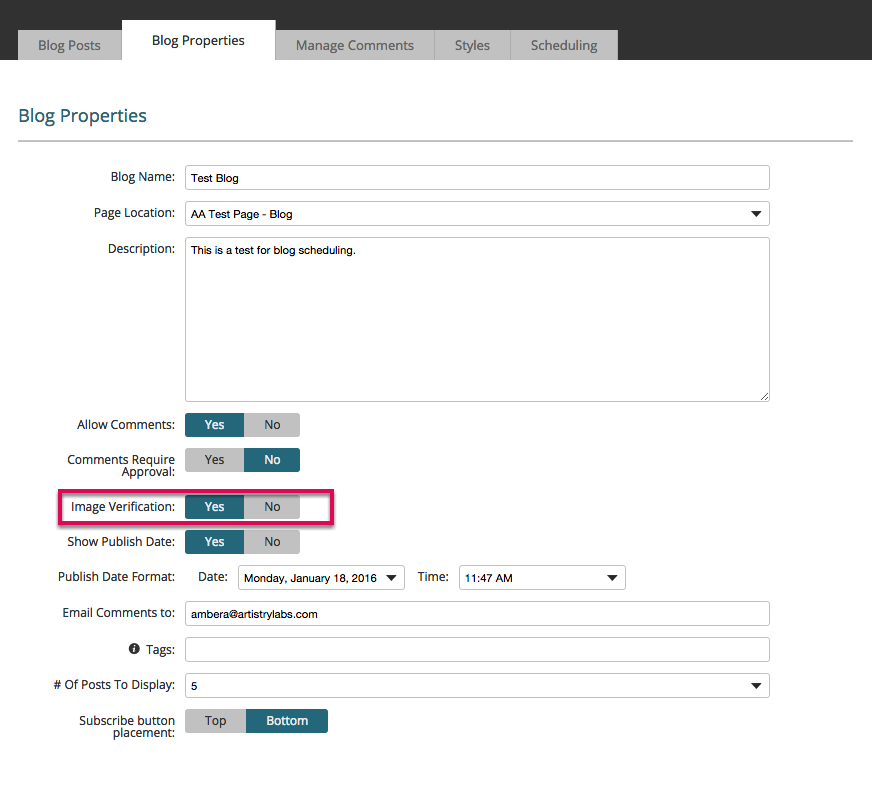The width and height of the screenshot is (872, 791).
Task: Open the Styles tab
Action: 472,45
